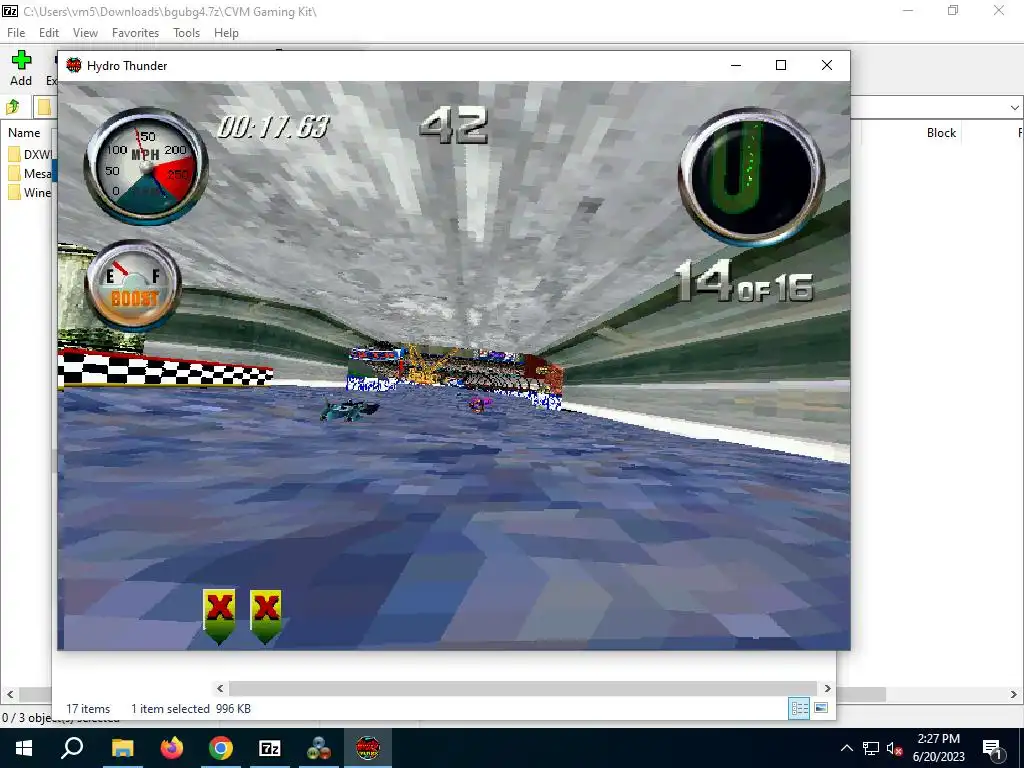
Task: Open the File menu in 7-Zip
Action: (x=16, y=33)
